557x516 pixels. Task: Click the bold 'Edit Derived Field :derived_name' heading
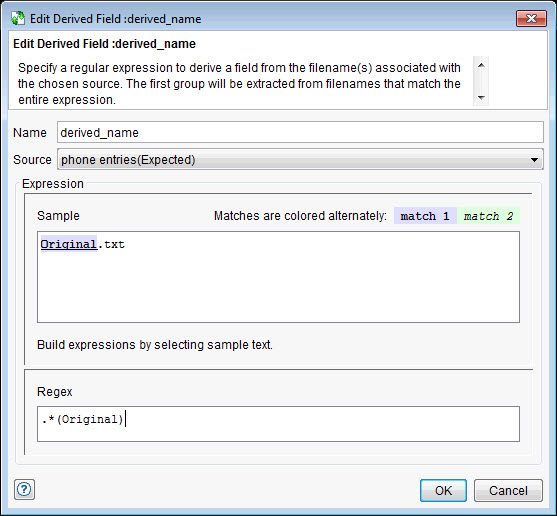tap(104, 44)
